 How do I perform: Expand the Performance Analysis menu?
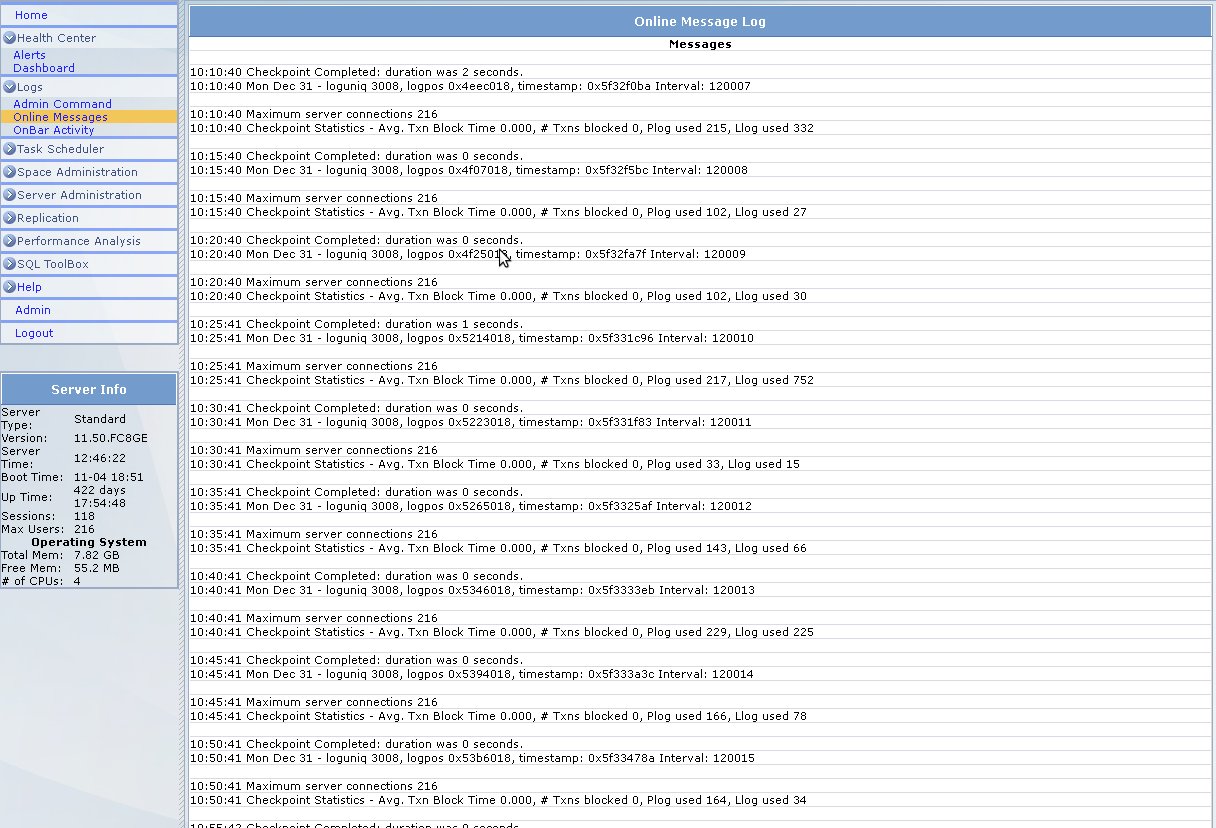(78, 241)
